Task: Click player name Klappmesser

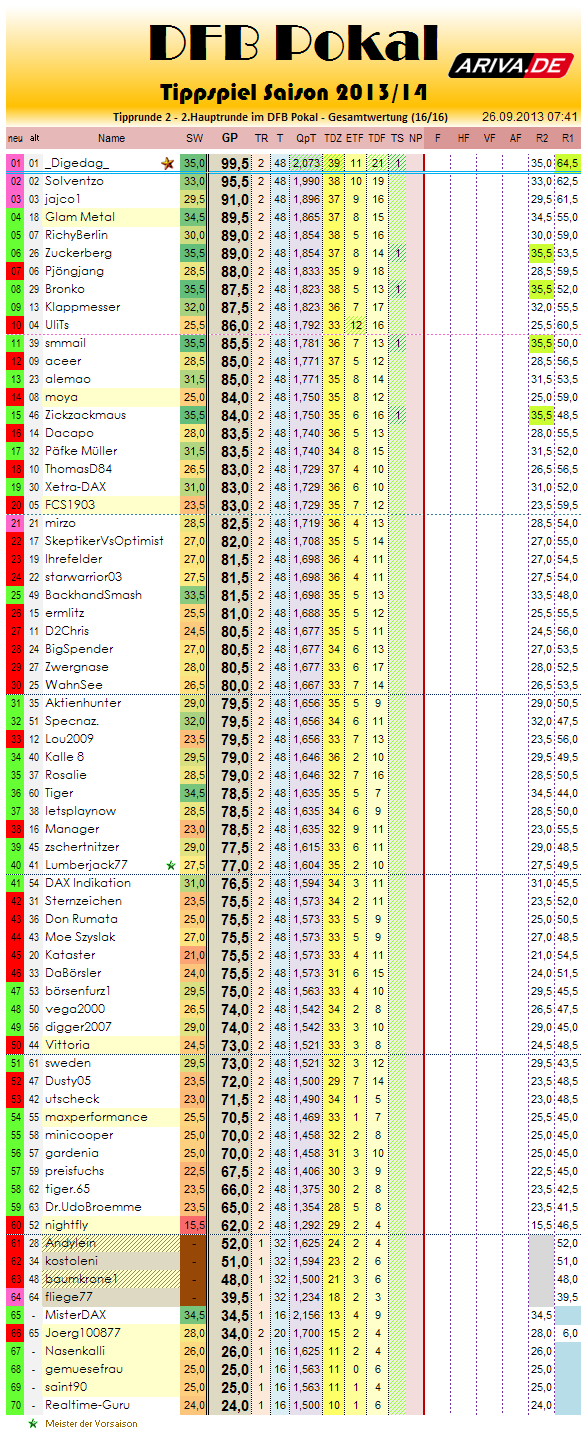Action: (83, 307)
